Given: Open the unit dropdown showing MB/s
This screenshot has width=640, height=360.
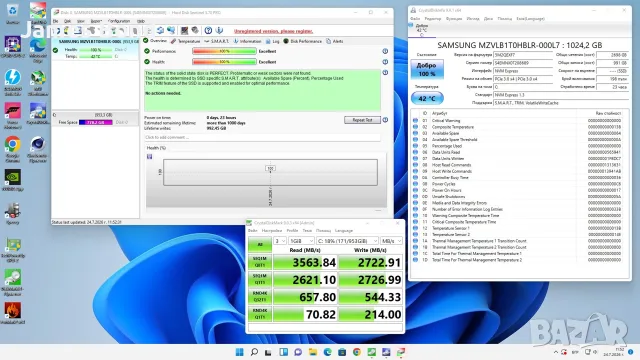Looking at the screenshot, I should pos(391,241).
